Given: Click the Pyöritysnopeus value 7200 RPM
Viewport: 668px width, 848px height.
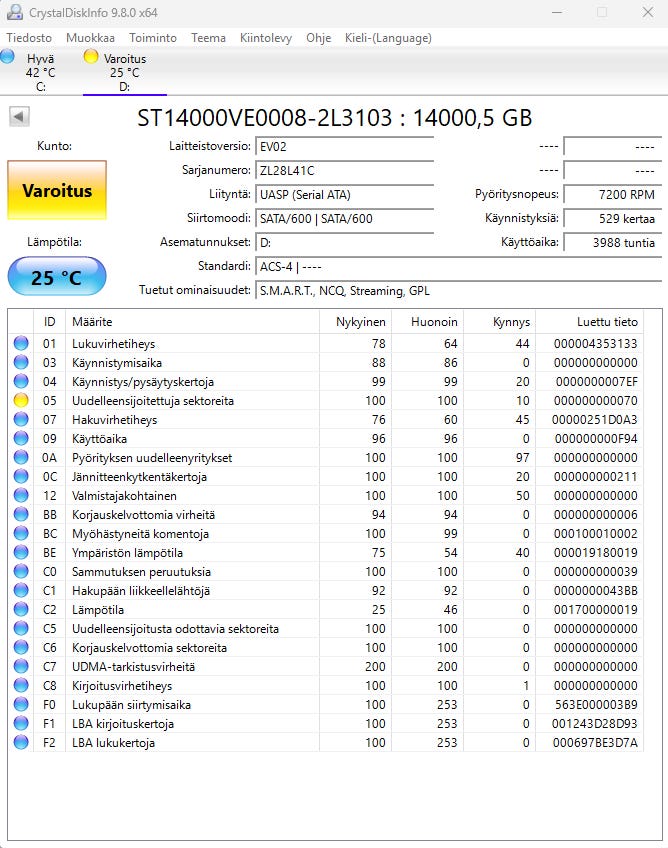Looking at the screenshot, I should (x=613, y=195).
